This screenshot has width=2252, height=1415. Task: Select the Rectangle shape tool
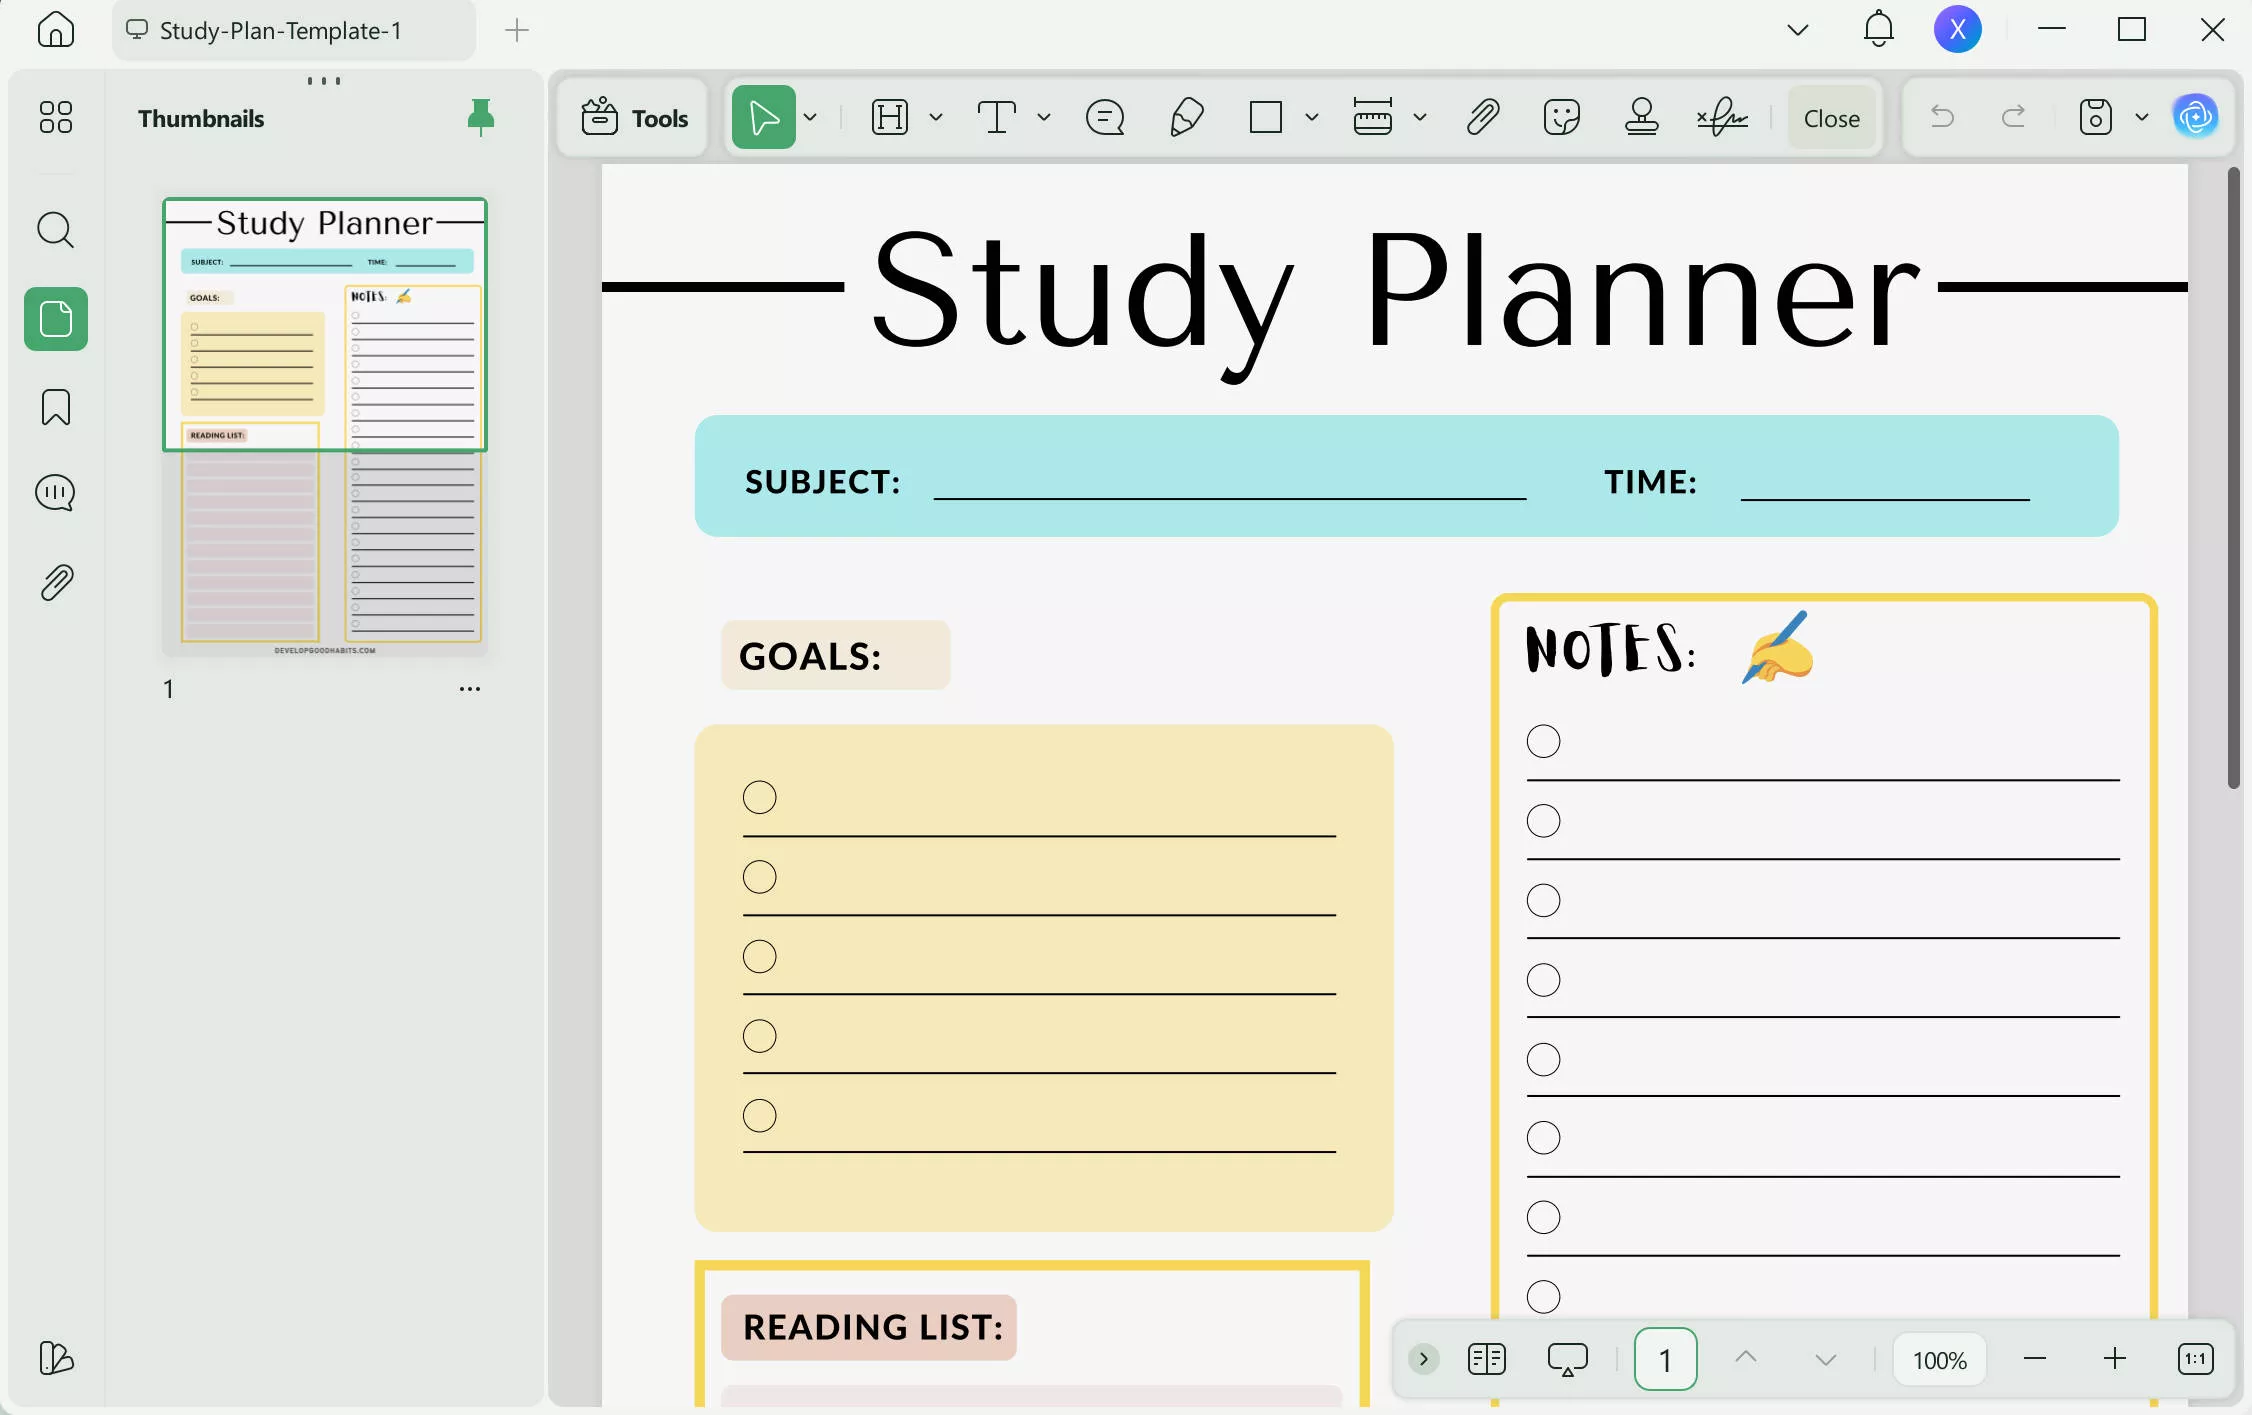[1266, 117]
